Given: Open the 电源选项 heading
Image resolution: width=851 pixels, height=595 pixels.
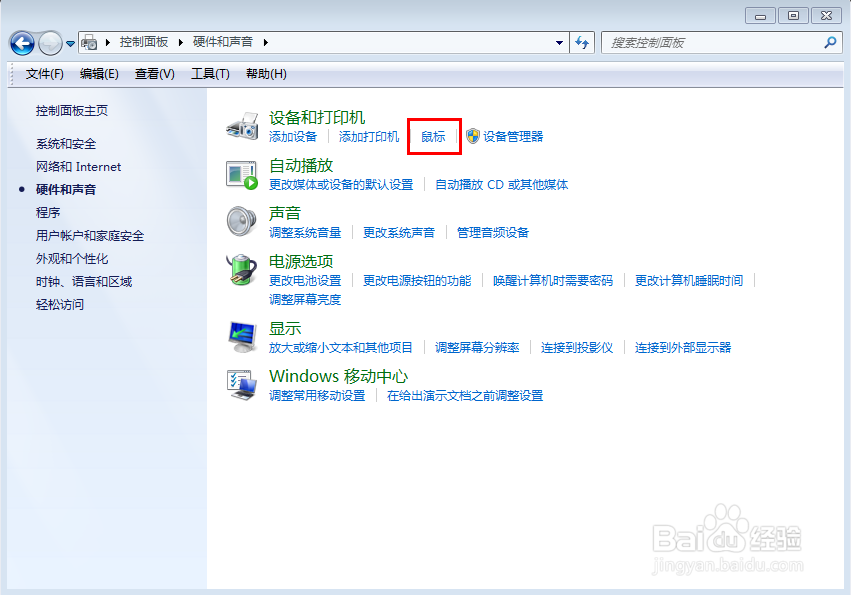Looking at the screenshot, I should coord(301,261).
